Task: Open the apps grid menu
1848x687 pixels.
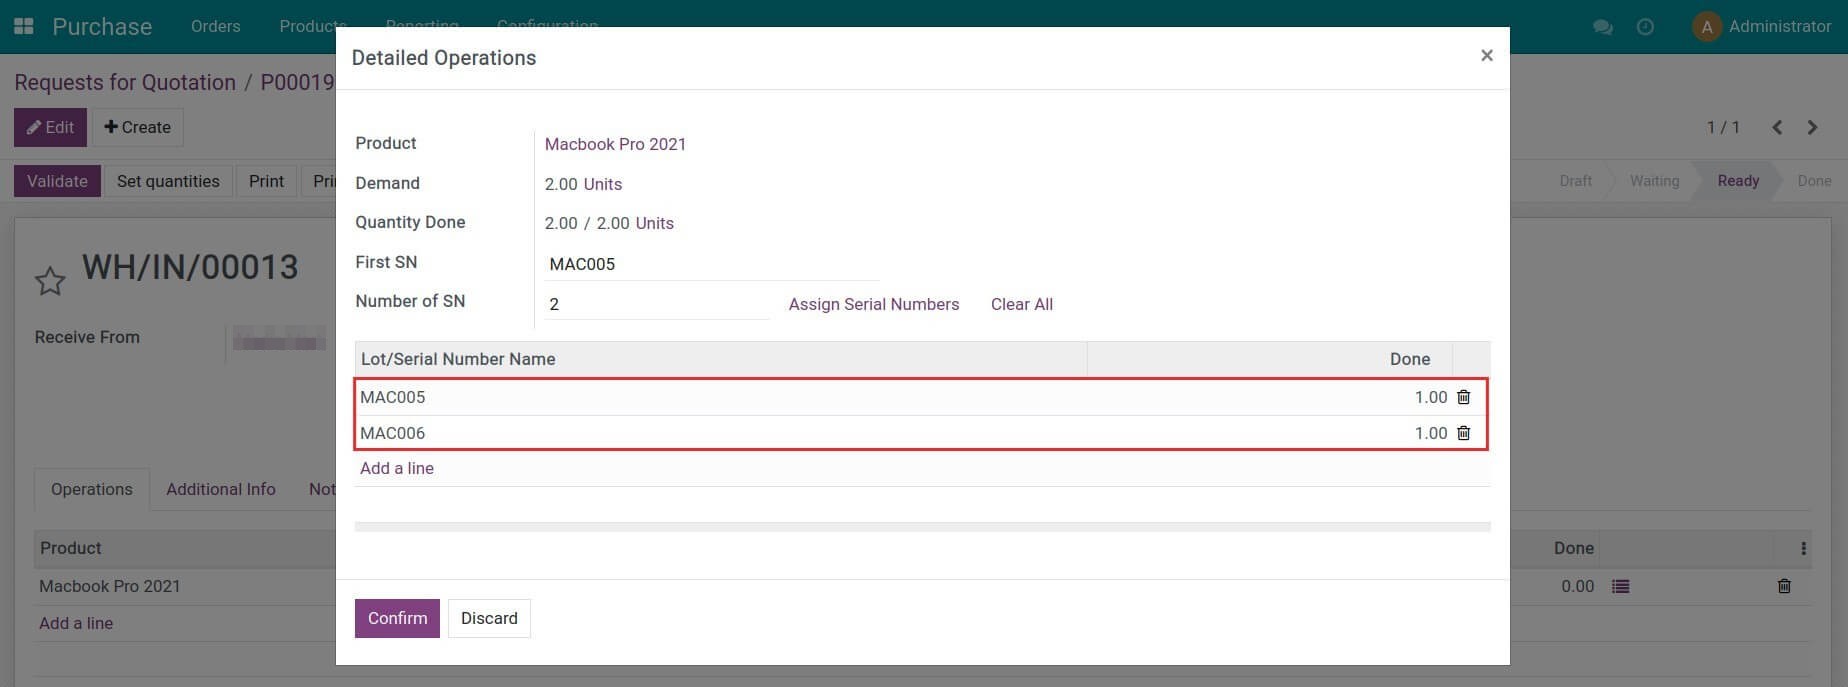Action: (x=23, y=26)
